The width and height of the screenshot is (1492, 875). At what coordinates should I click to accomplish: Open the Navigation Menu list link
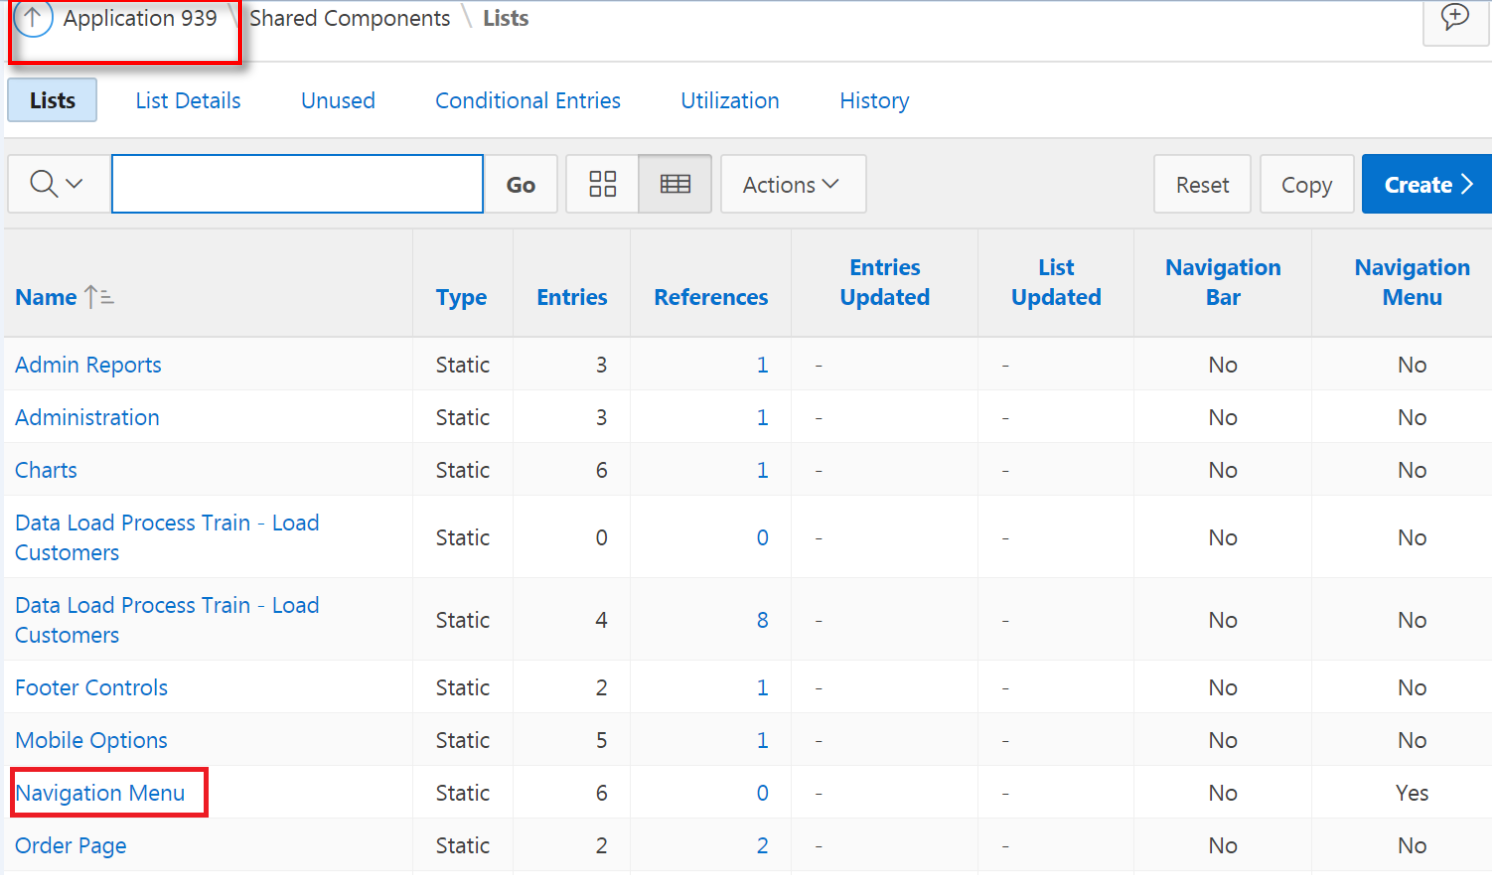(x=100, y=793)
